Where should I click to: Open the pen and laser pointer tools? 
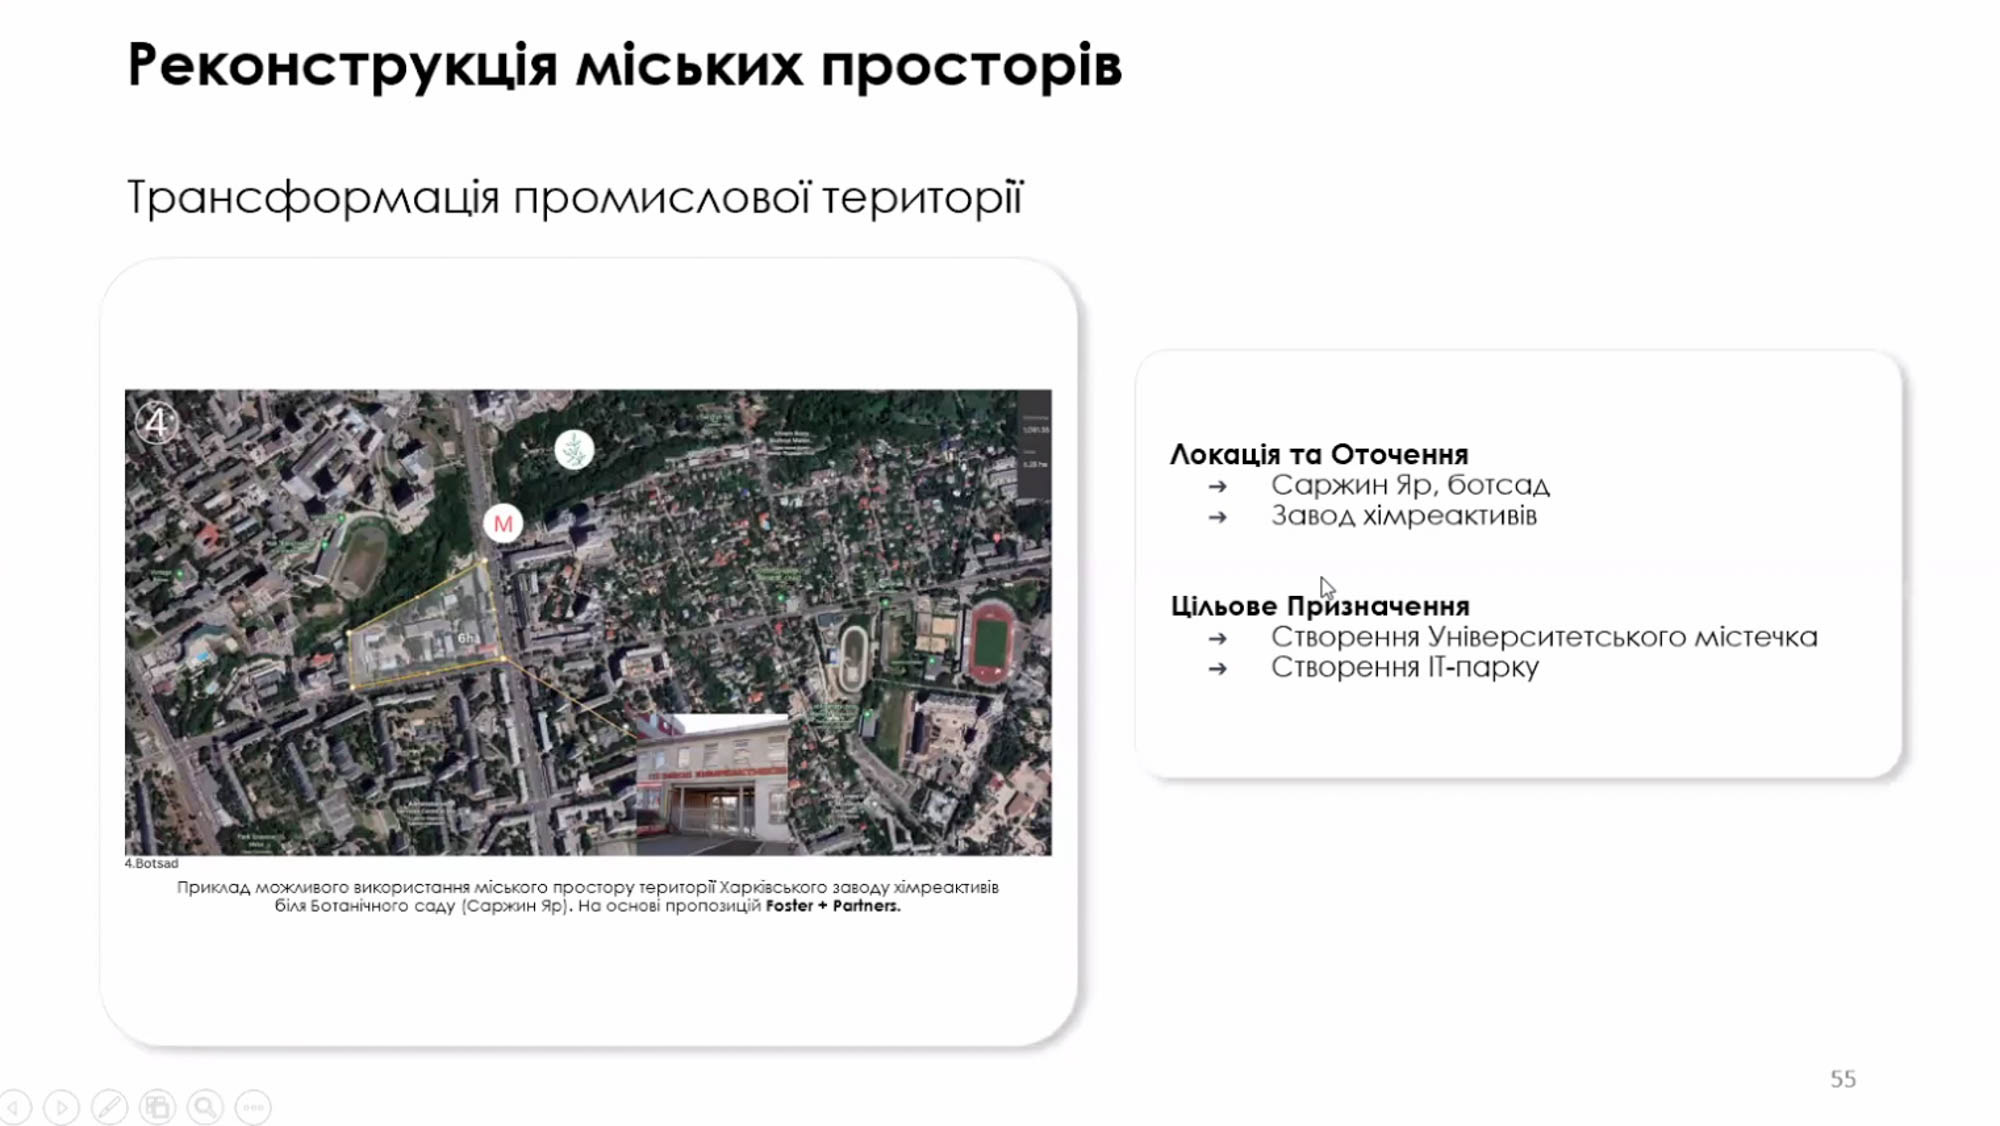[x=109, y=1107]
